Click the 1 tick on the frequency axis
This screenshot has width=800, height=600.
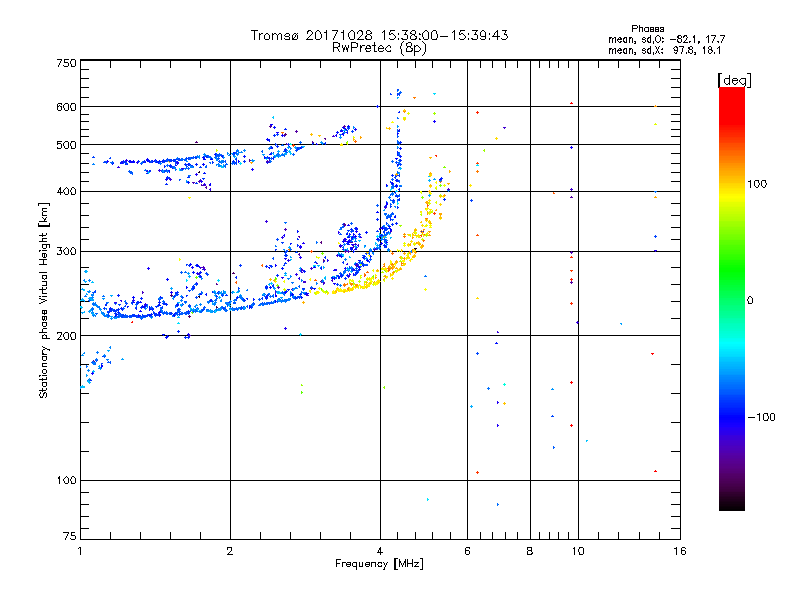(x=80, y=551)
